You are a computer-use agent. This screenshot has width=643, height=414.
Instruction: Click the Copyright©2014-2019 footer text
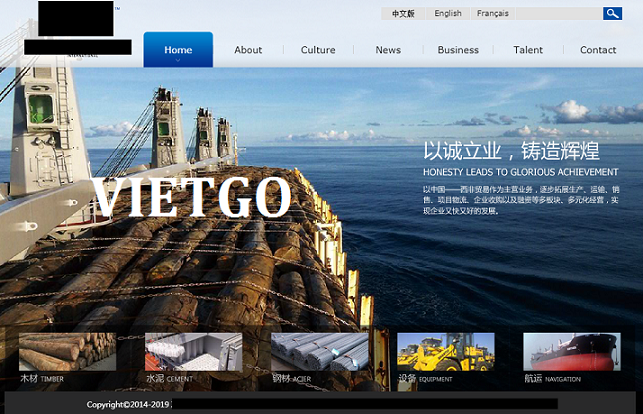[128, 405]
